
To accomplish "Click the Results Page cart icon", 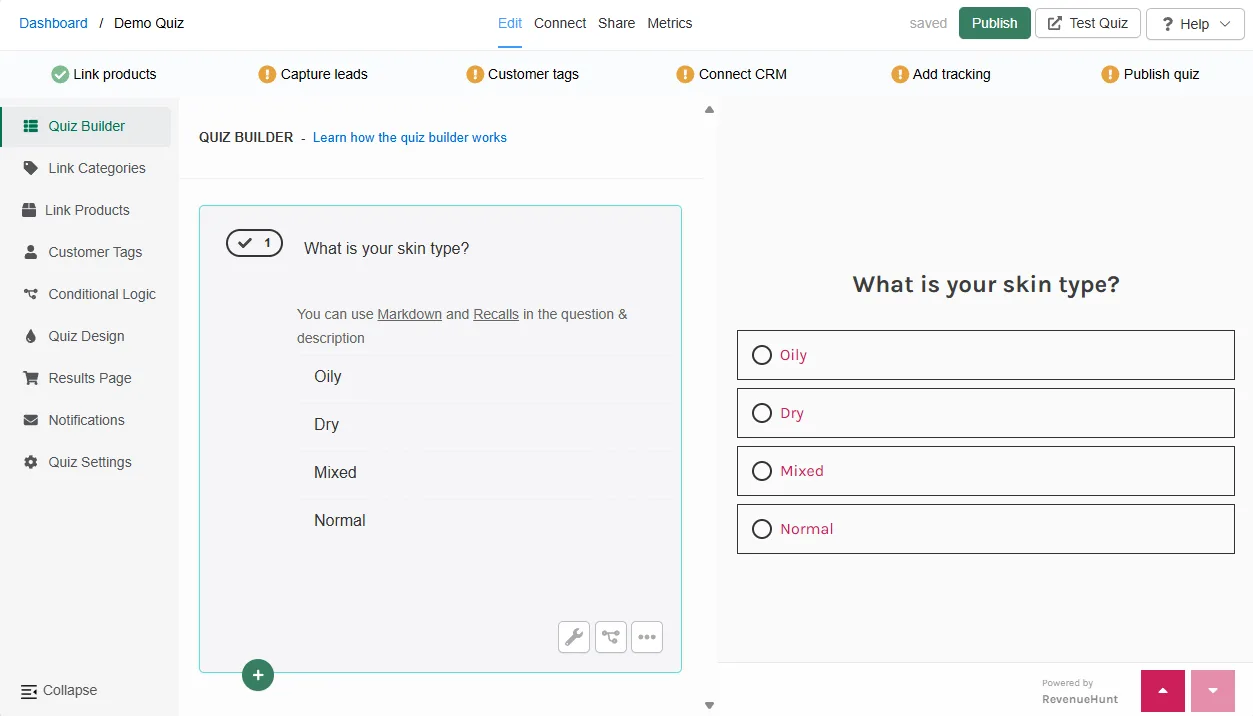I will (30, 378).
